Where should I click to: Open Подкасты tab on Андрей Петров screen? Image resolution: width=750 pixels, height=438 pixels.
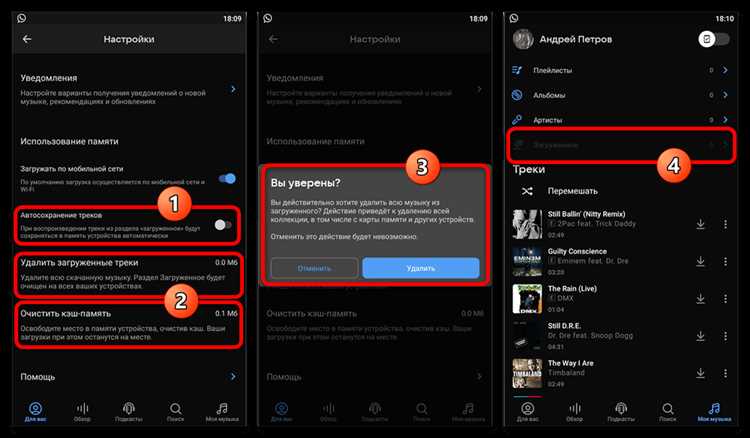(x=621, y=412)
